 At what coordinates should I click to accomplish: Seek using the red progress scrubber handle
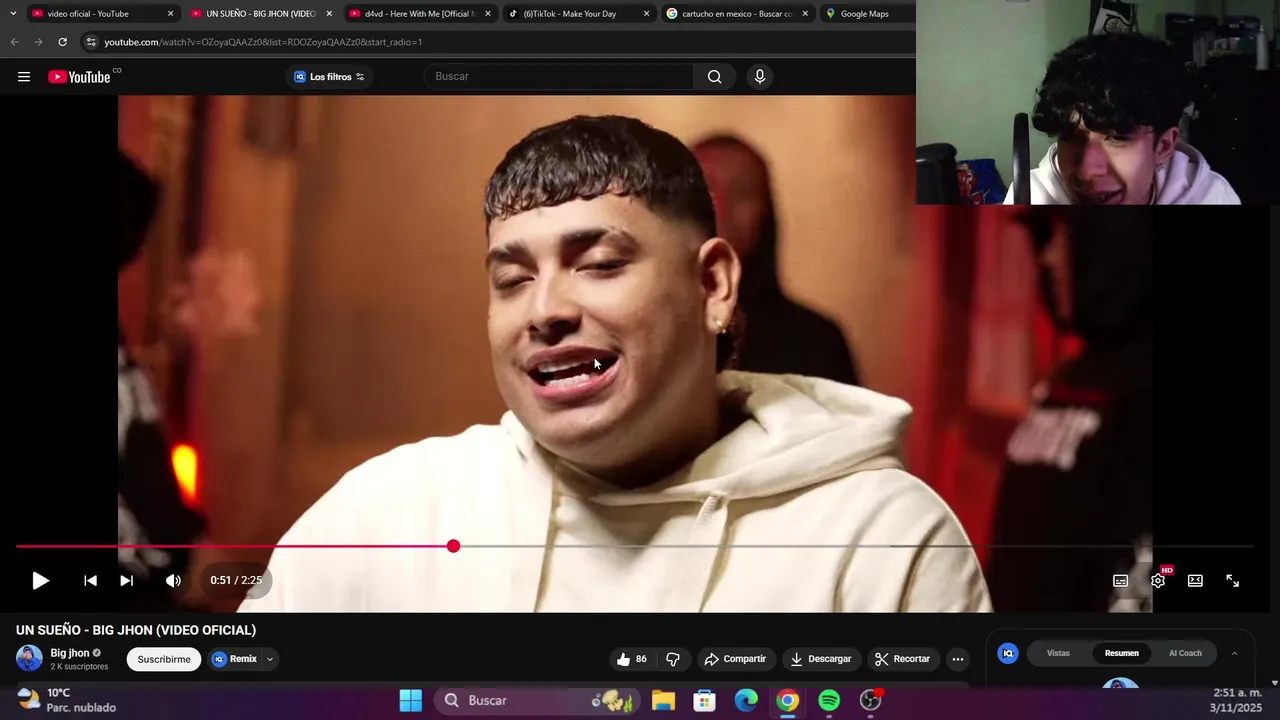pyautogui.click(x=453, y=546)
